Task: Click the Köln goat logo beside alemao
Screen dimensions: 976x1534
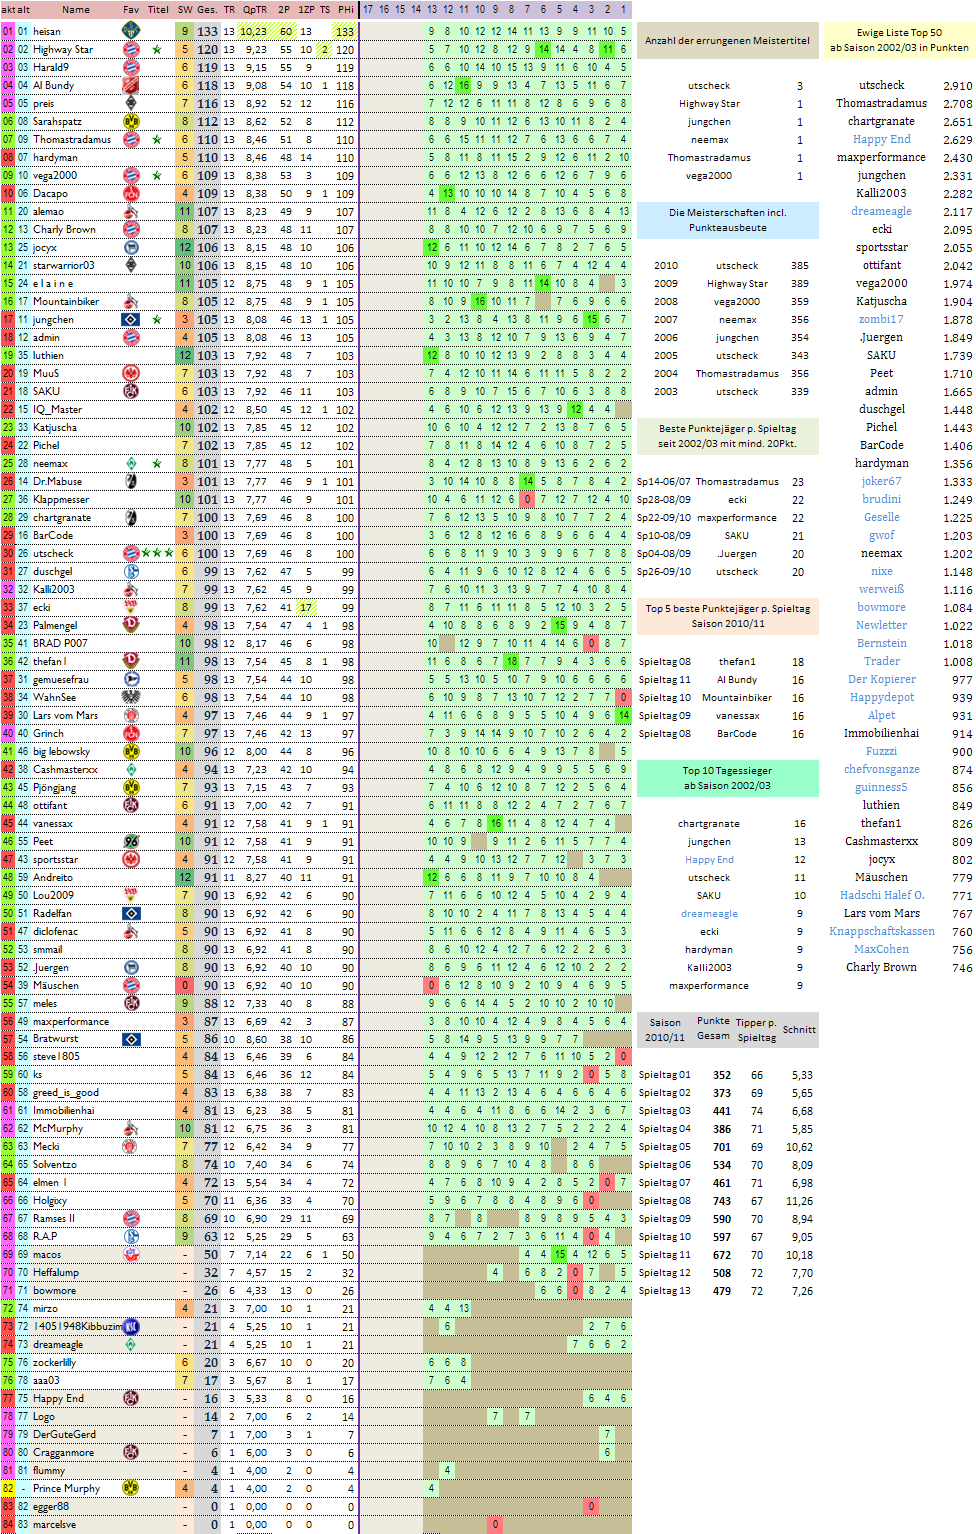Action: pyautogui.click(x=130, y=211)
